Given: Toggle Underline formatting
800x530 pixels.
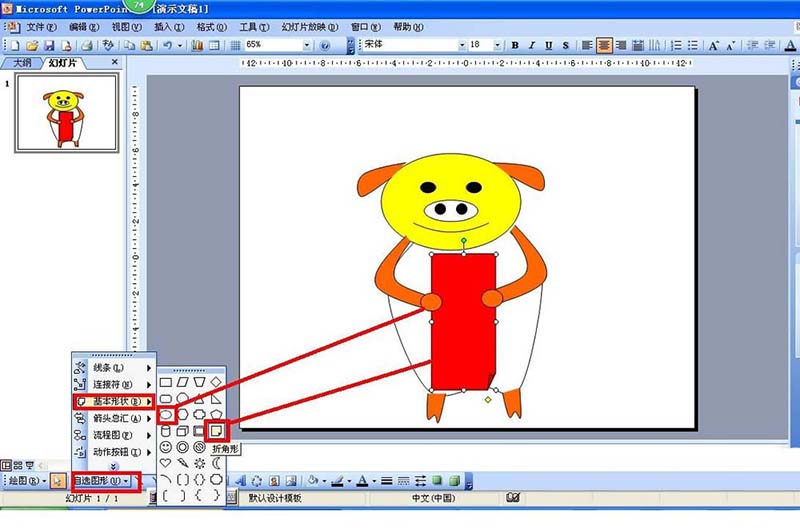Looking at the screenshot, I should [549, 45].
